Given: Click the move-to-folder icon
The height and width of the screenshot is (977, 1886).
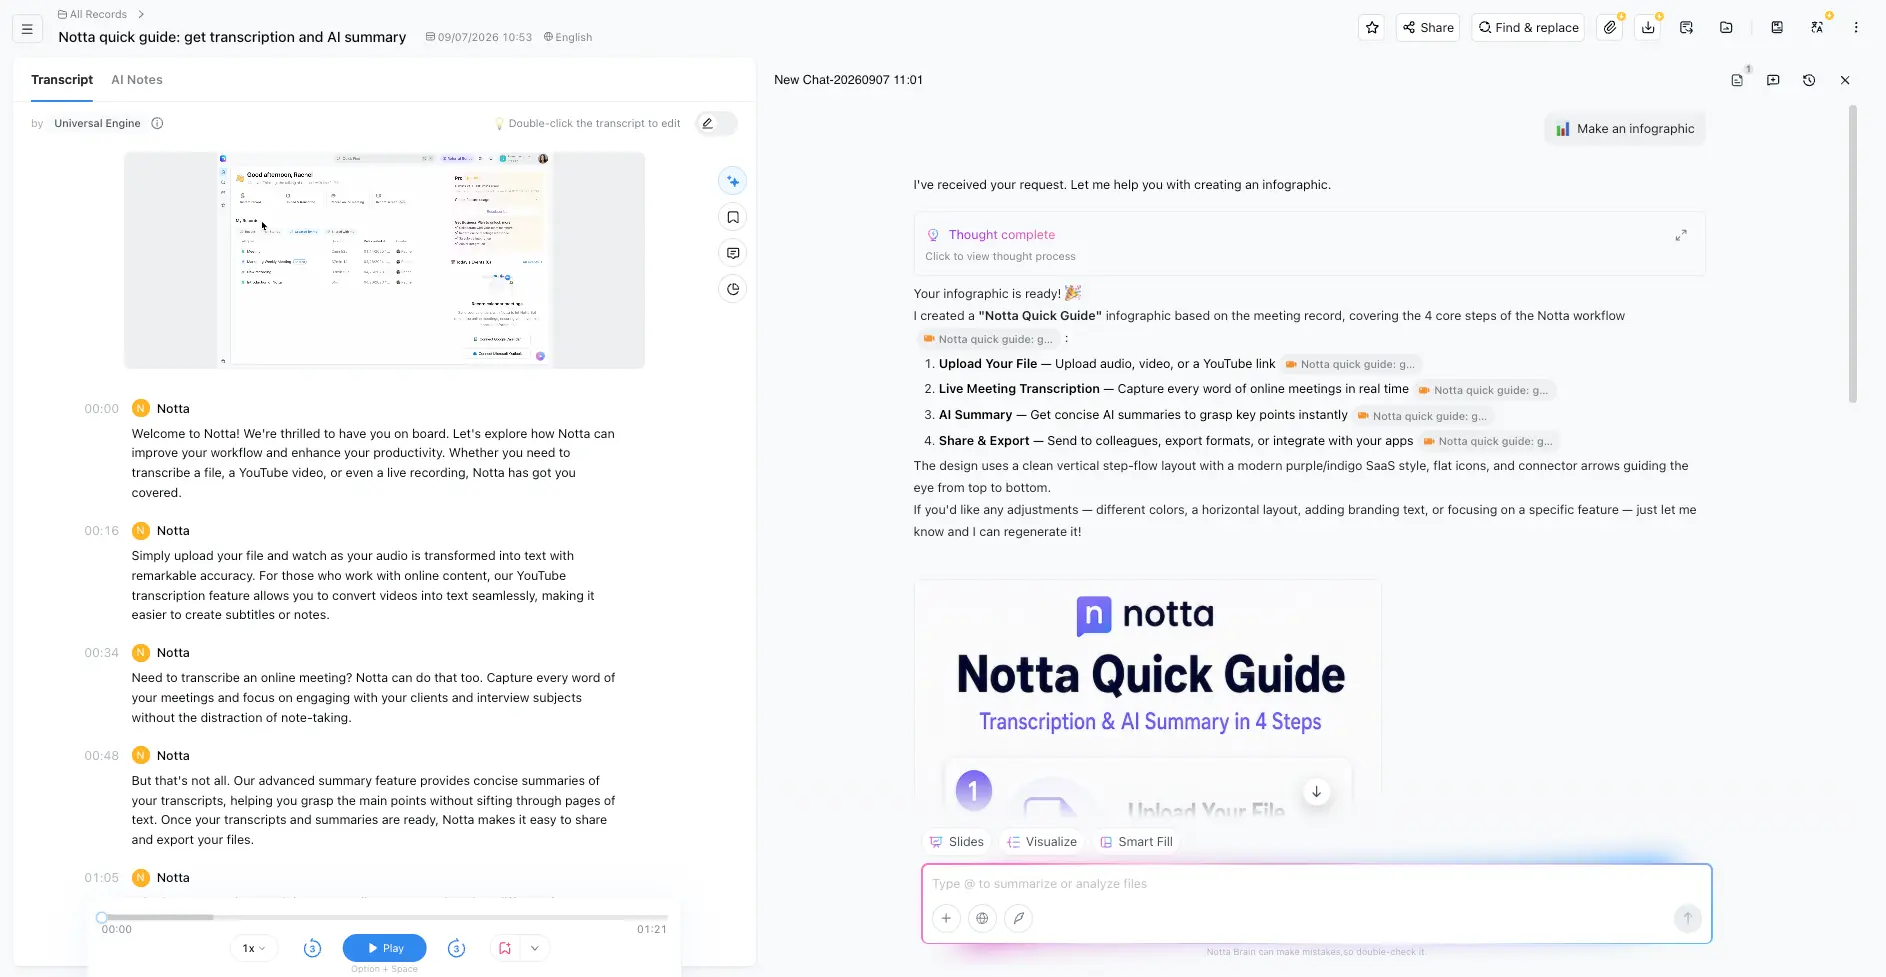Looking at the screenshot, I should click(1726, 28).
